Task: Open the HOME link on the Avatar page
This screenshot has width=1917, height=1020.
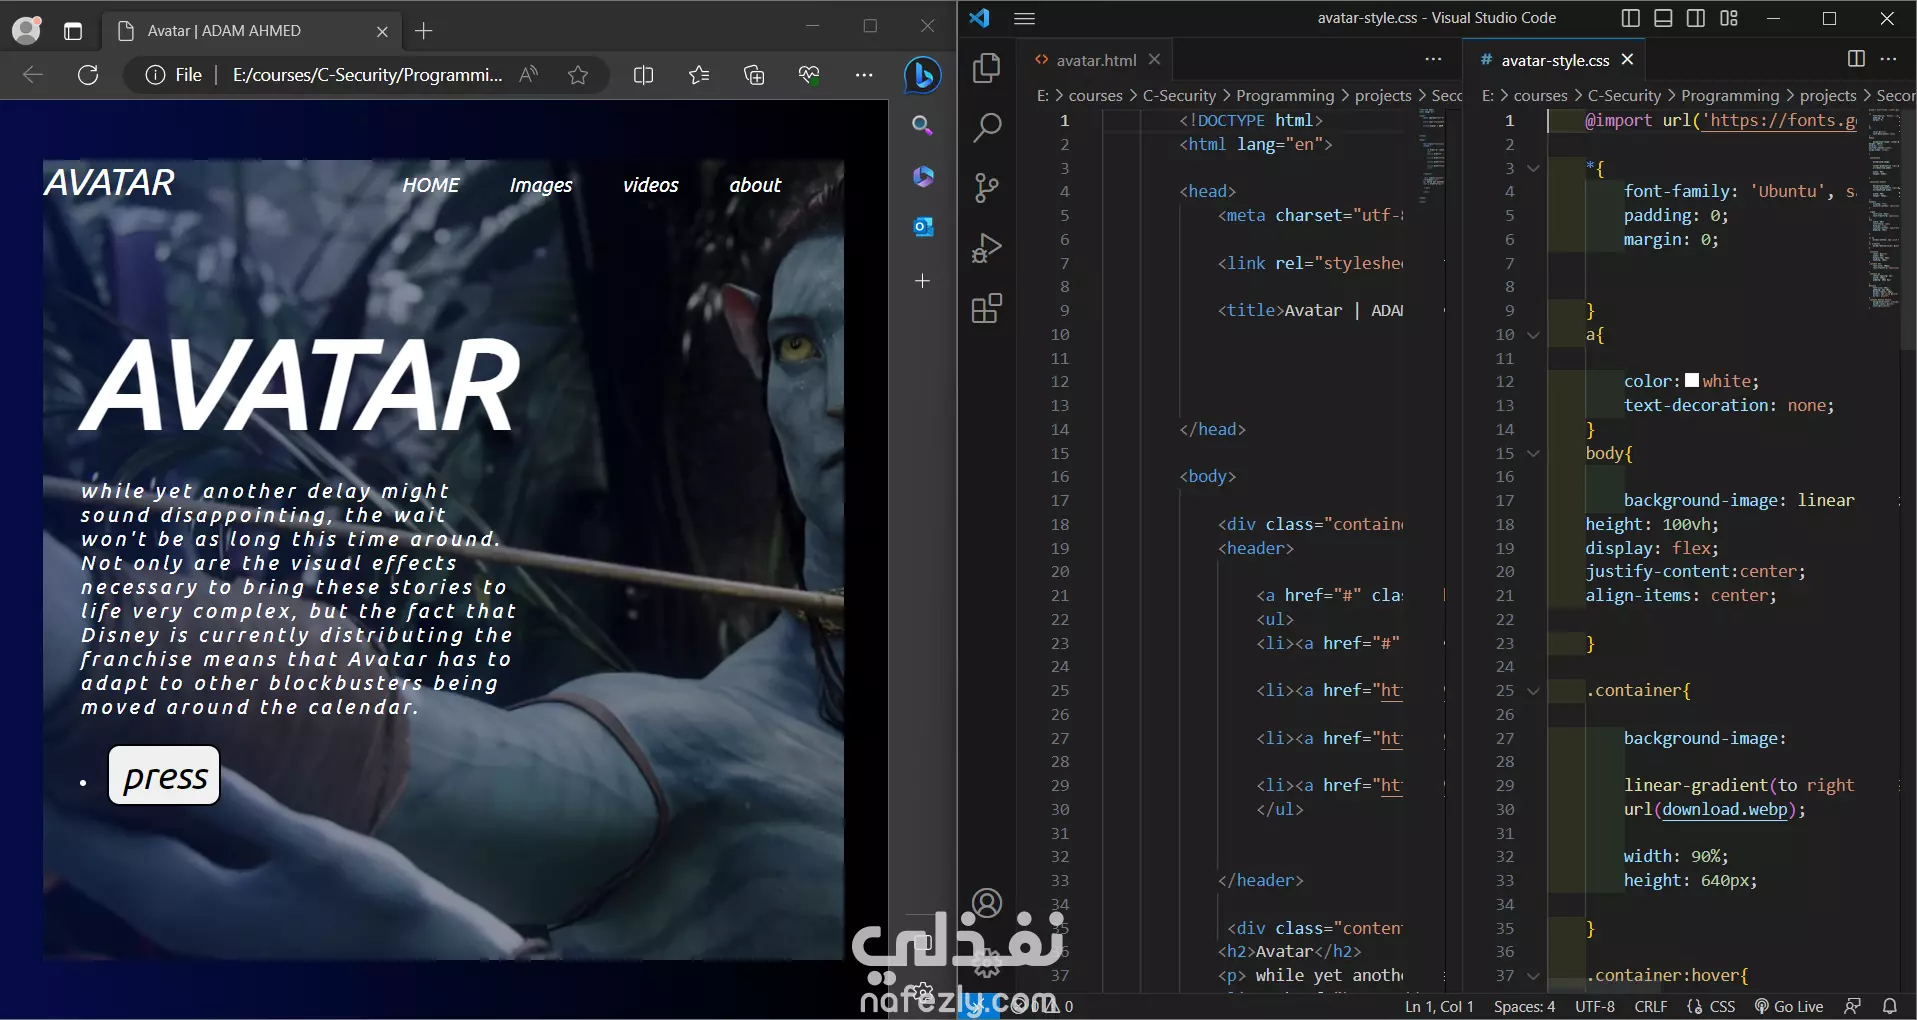Action: pos(431,185)
